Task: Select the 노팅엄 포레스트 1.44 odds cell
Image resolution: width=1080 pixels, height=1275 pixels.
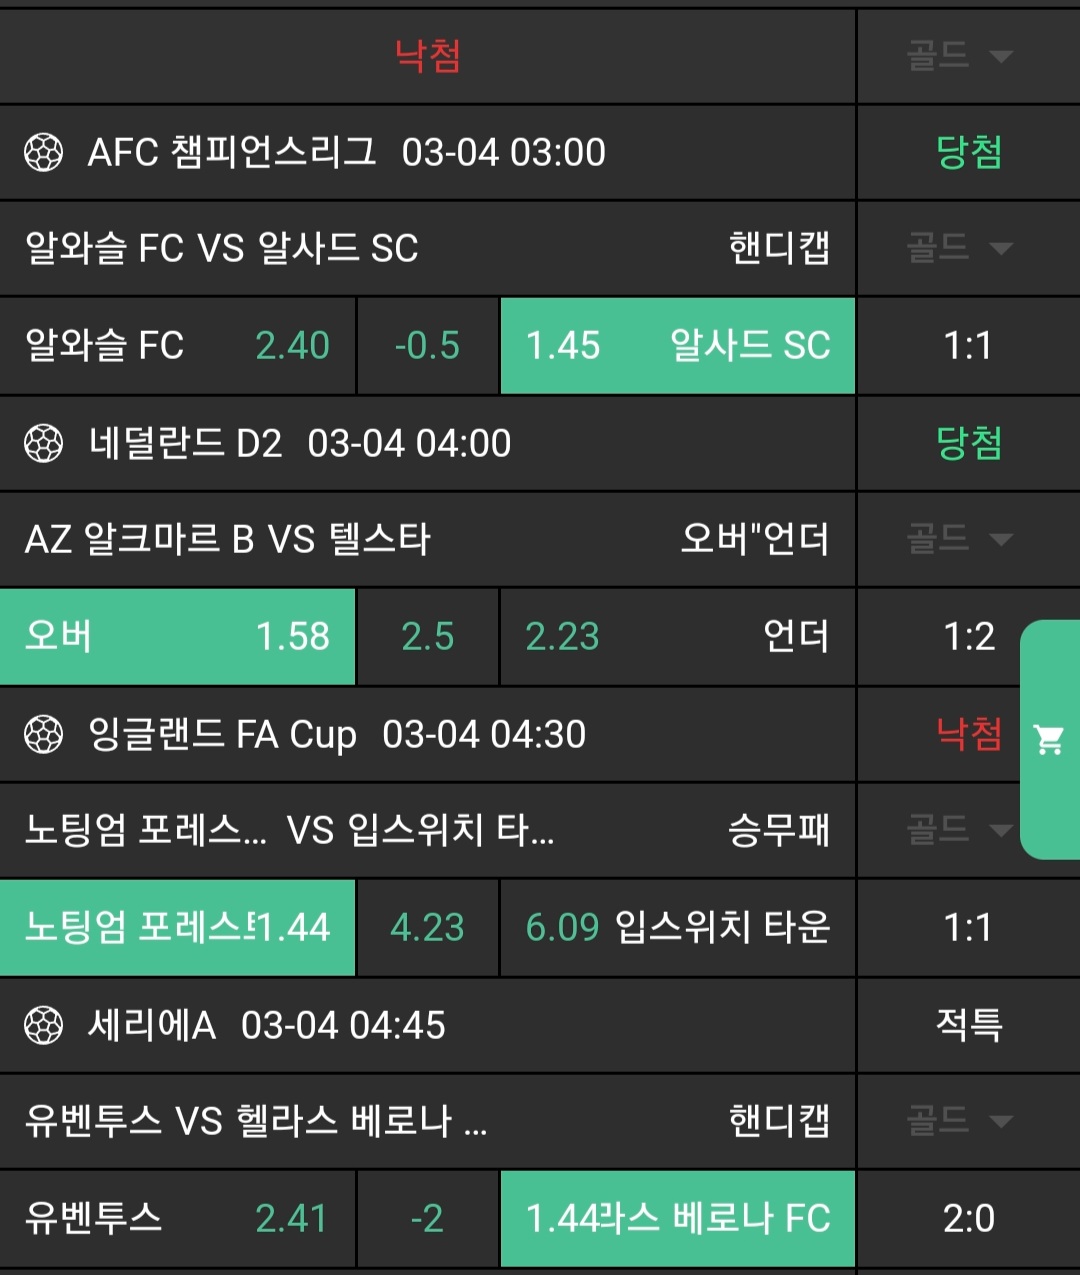Action: pyautogui.click(x=177, y=928)
